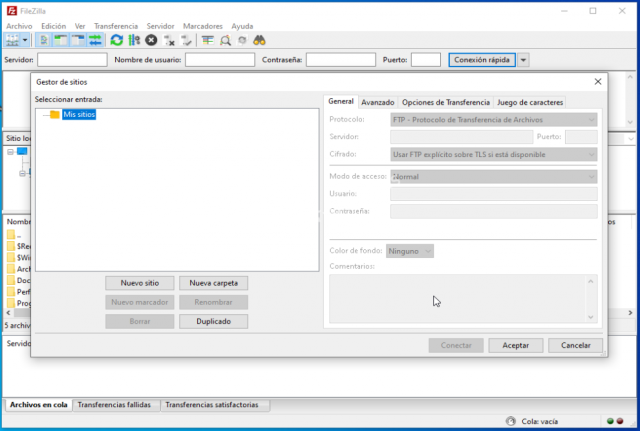Collapse the local tree computer node
The height and width of the screenshot is (431, 640).
coord(11,152)
